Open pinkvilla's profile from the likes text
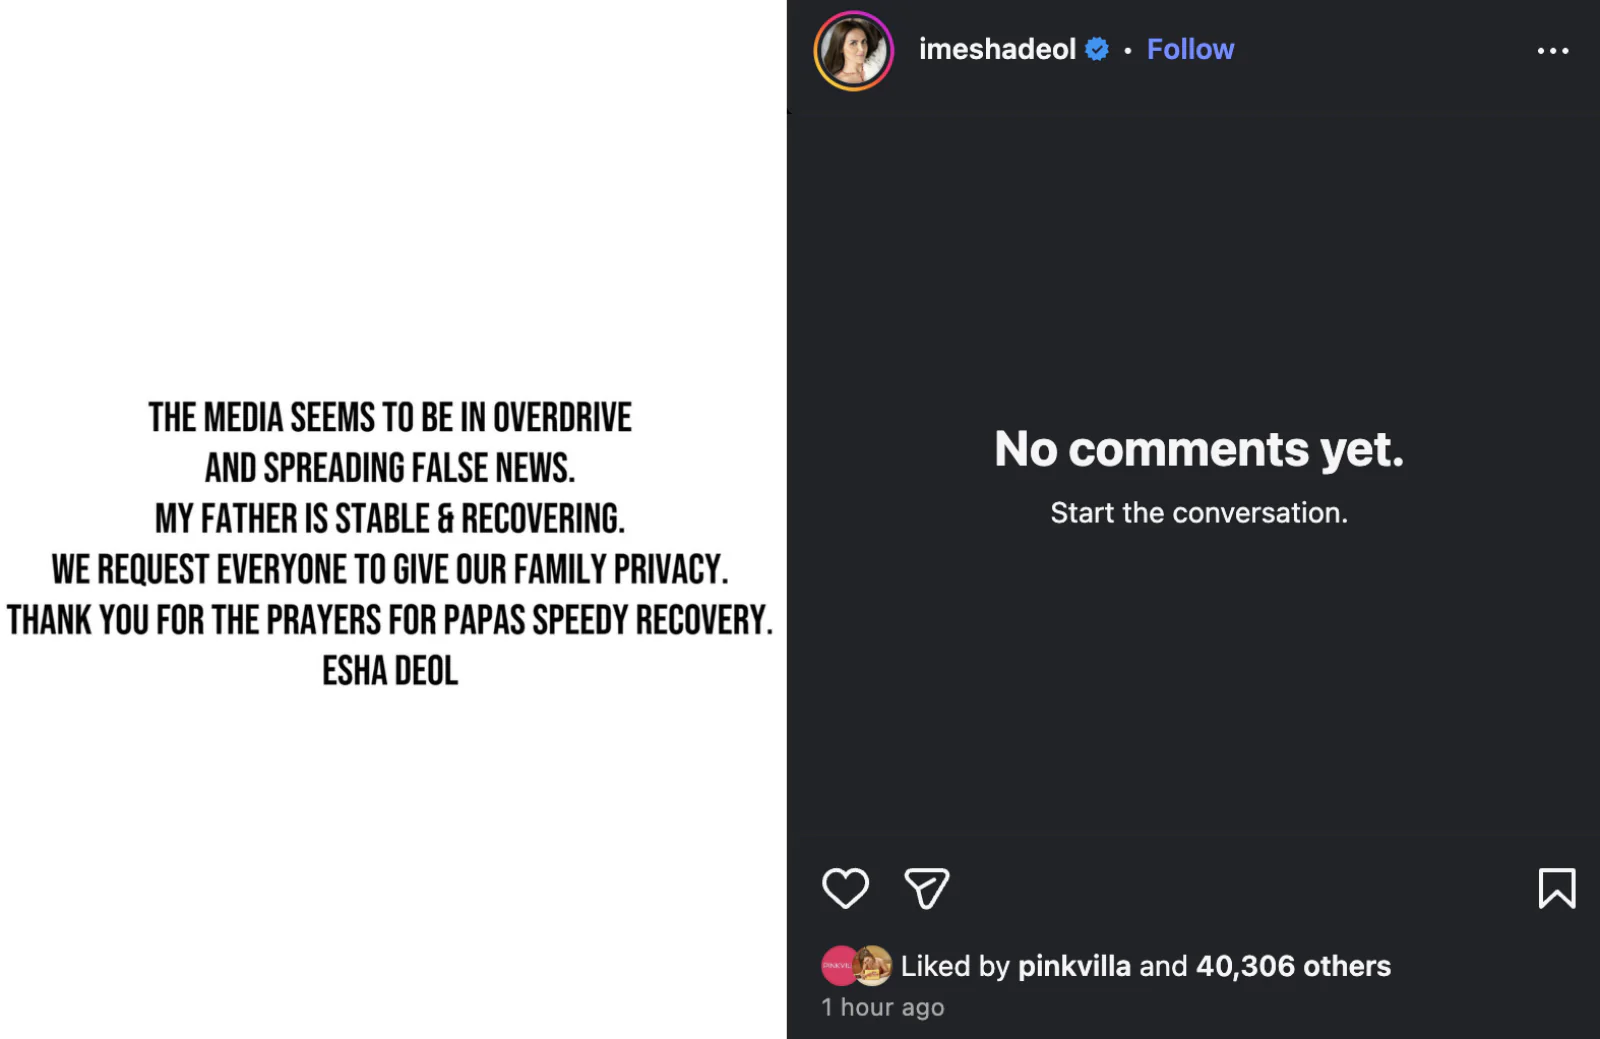 click(x=1074, y=966)
